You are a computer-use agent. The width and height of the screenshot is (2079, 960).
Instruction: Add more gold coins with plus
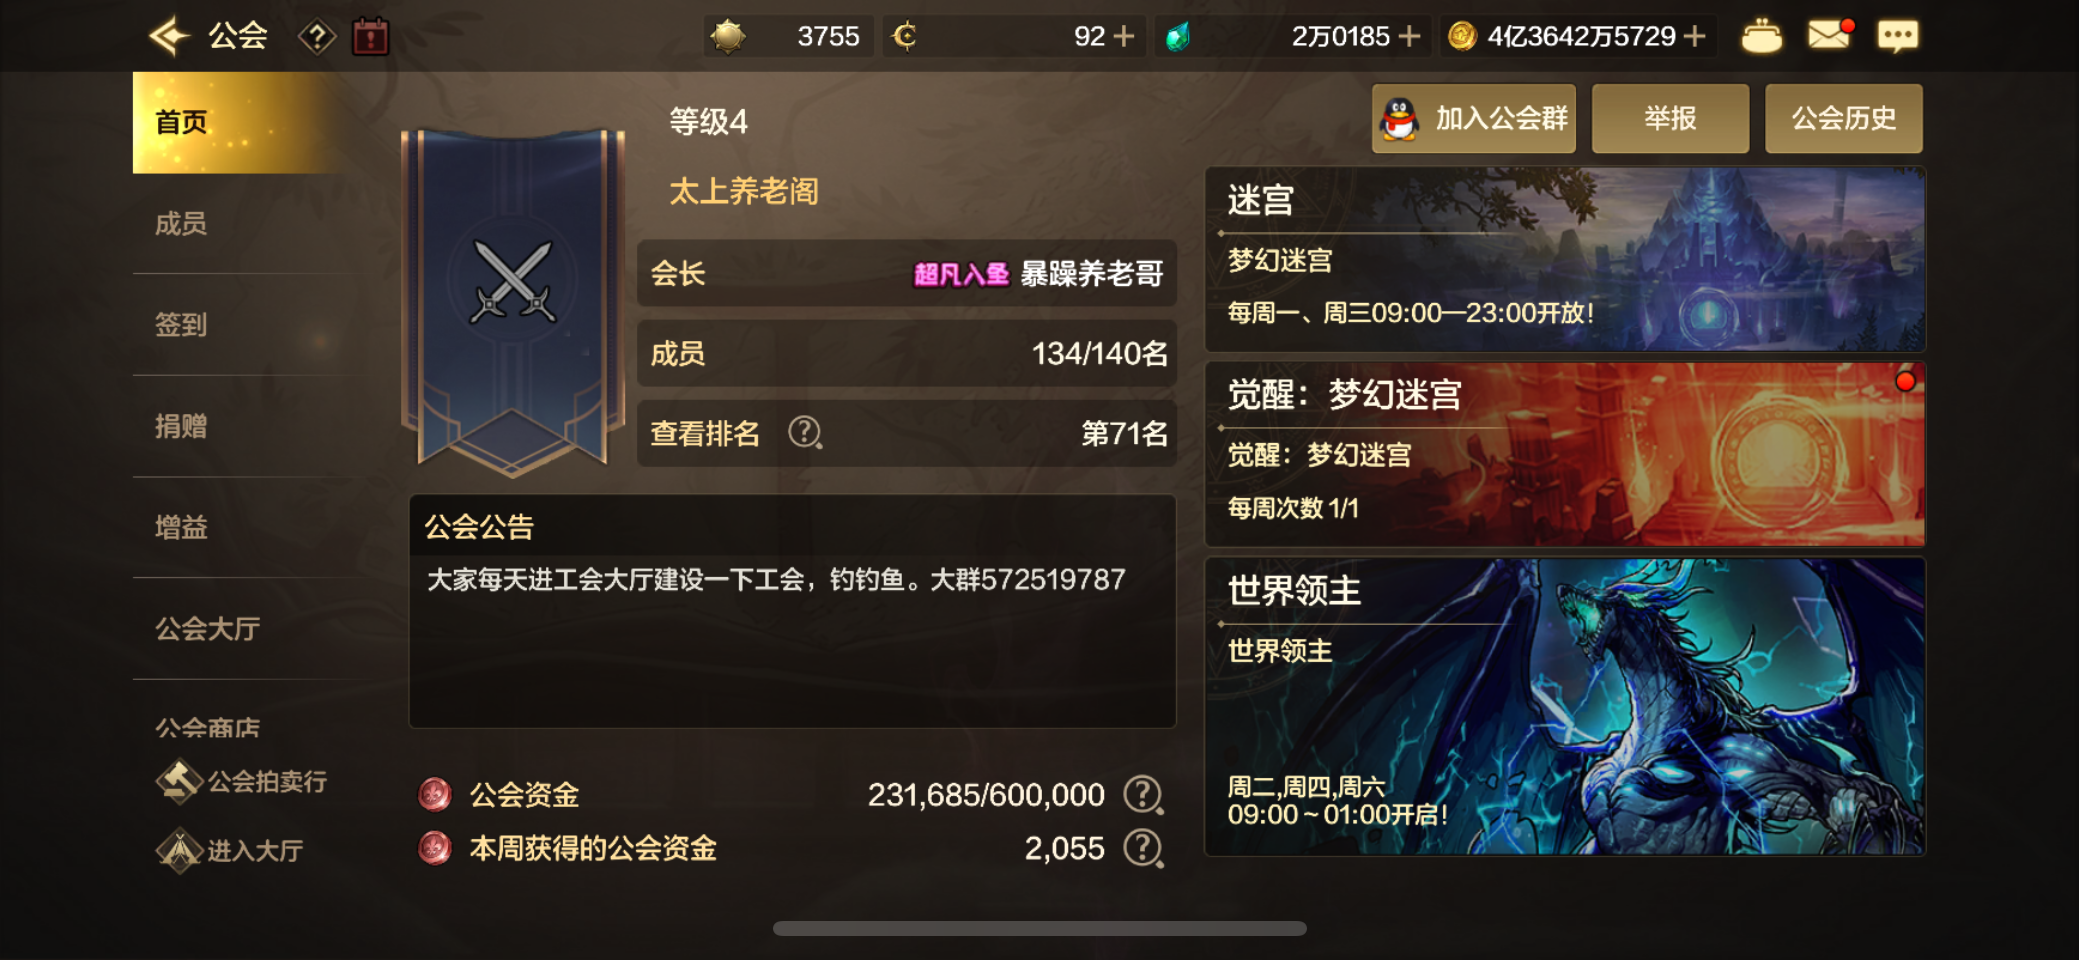coord(1694,37)
